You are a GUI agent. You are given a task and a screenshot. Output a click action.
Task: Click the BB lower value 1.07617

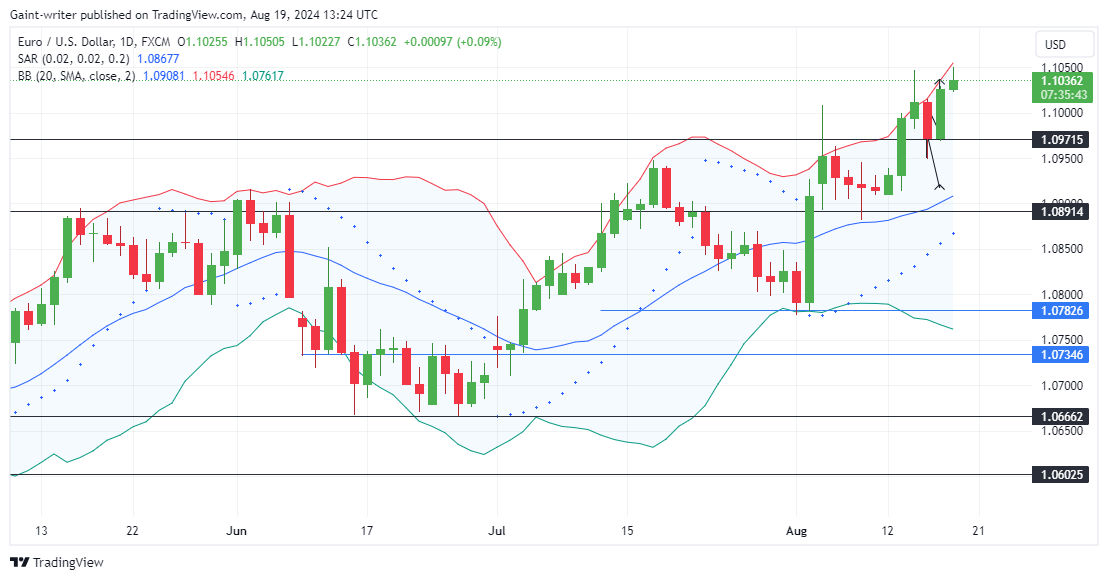(263, 76)
